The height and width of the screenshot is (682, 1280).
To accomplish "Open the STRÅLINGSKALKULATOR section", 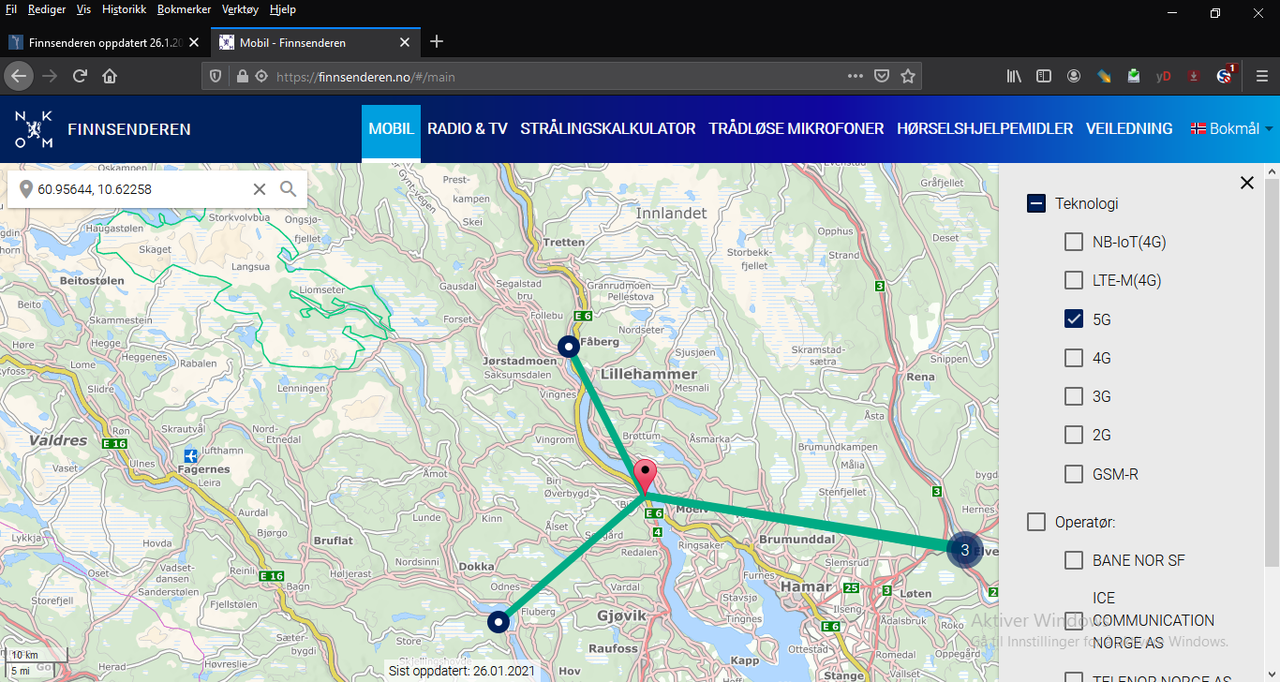I will 608,129.
